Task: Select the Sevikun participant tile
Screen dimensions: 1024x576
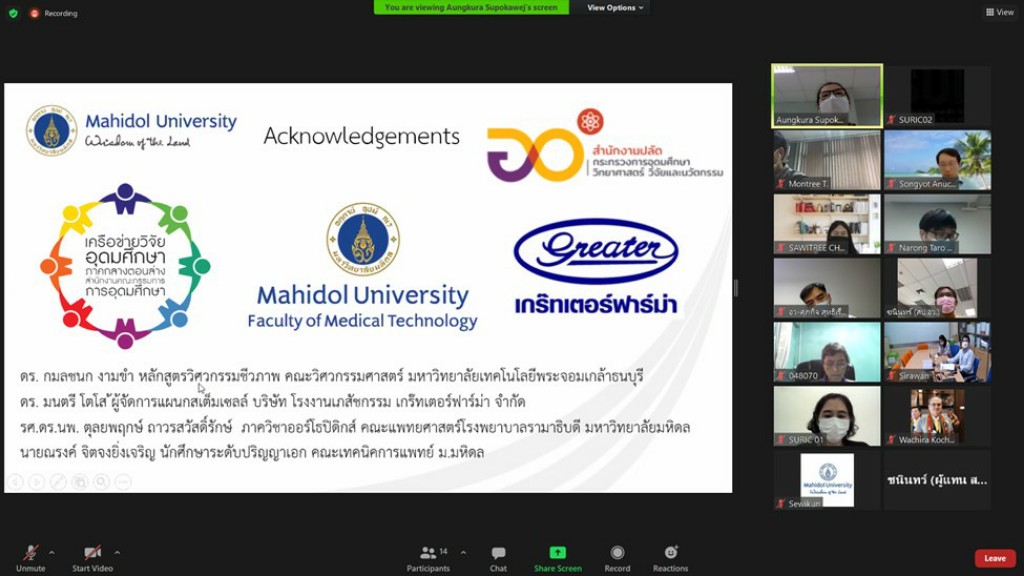Action: [x=827, y=481]
